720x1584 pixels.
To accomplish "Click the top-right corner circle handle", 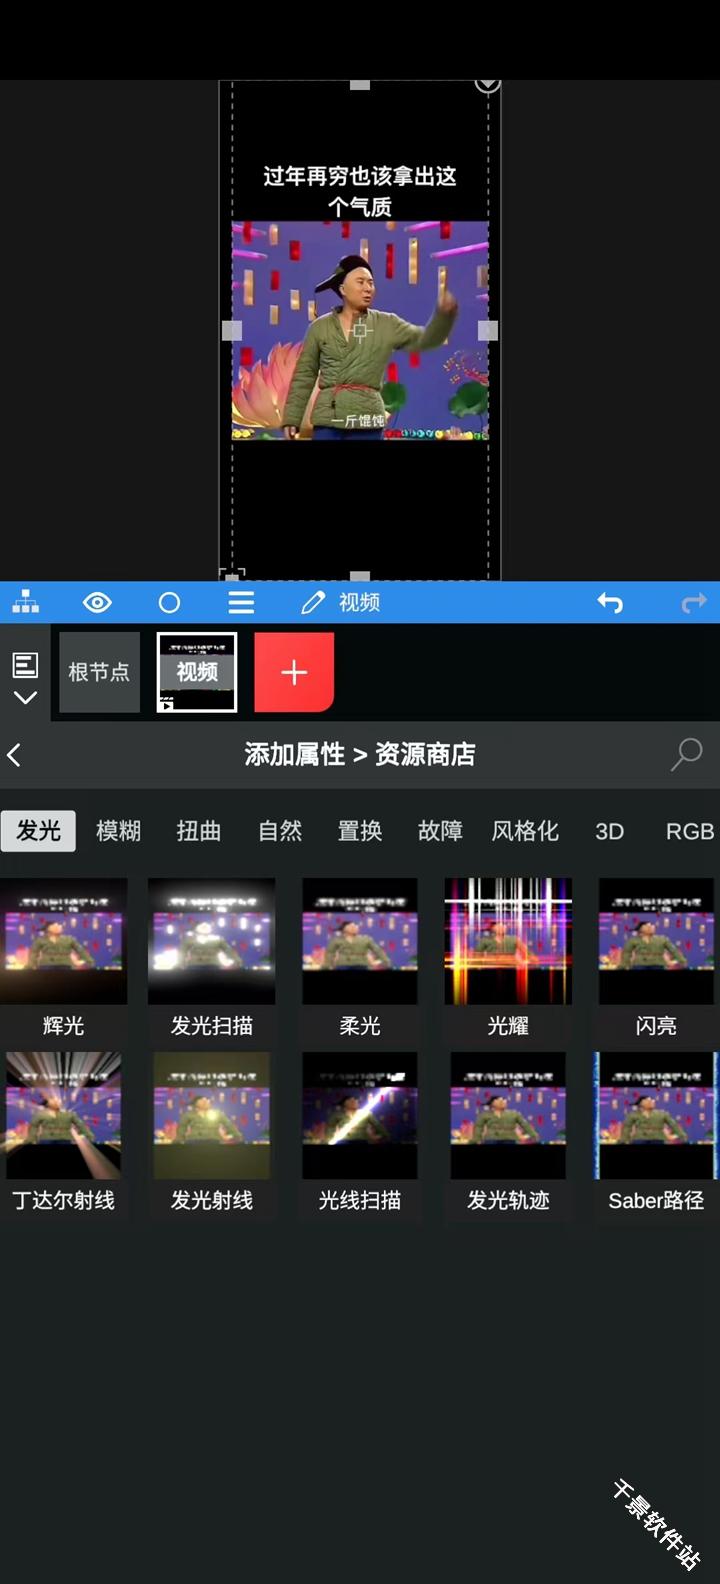I will [x=487, y=84].
